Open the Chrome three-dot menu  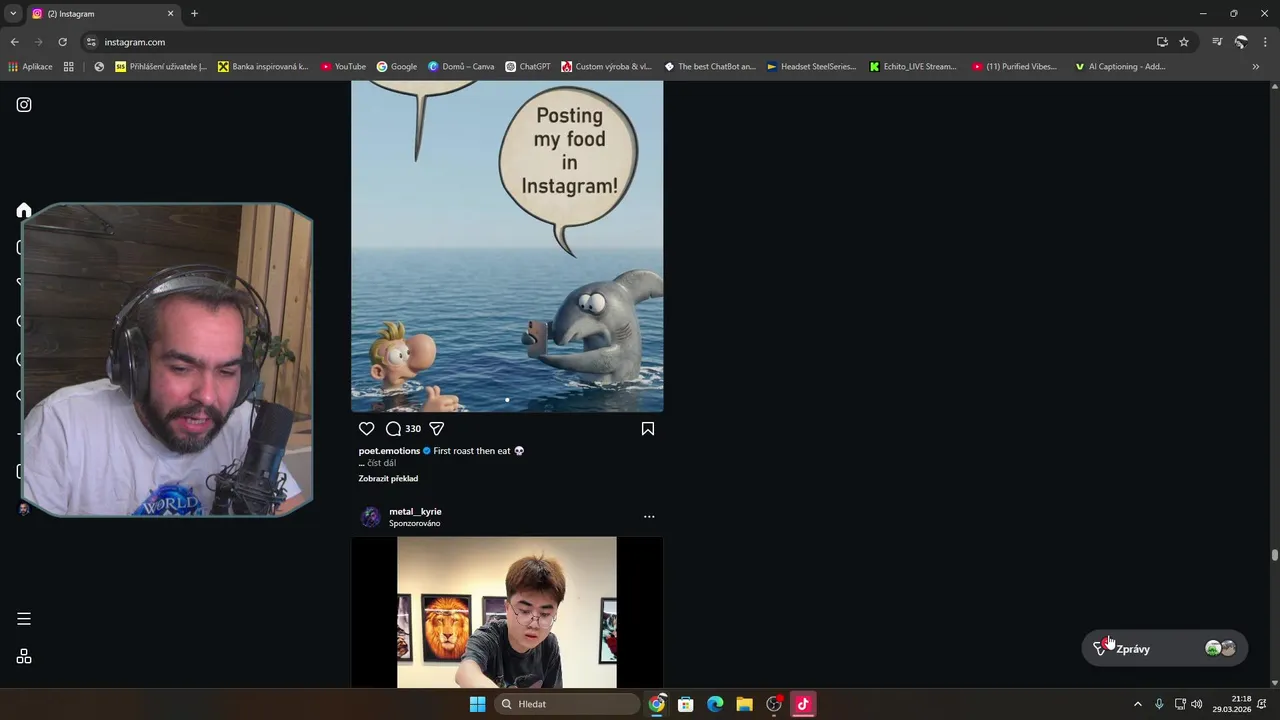coord(1265,42)
